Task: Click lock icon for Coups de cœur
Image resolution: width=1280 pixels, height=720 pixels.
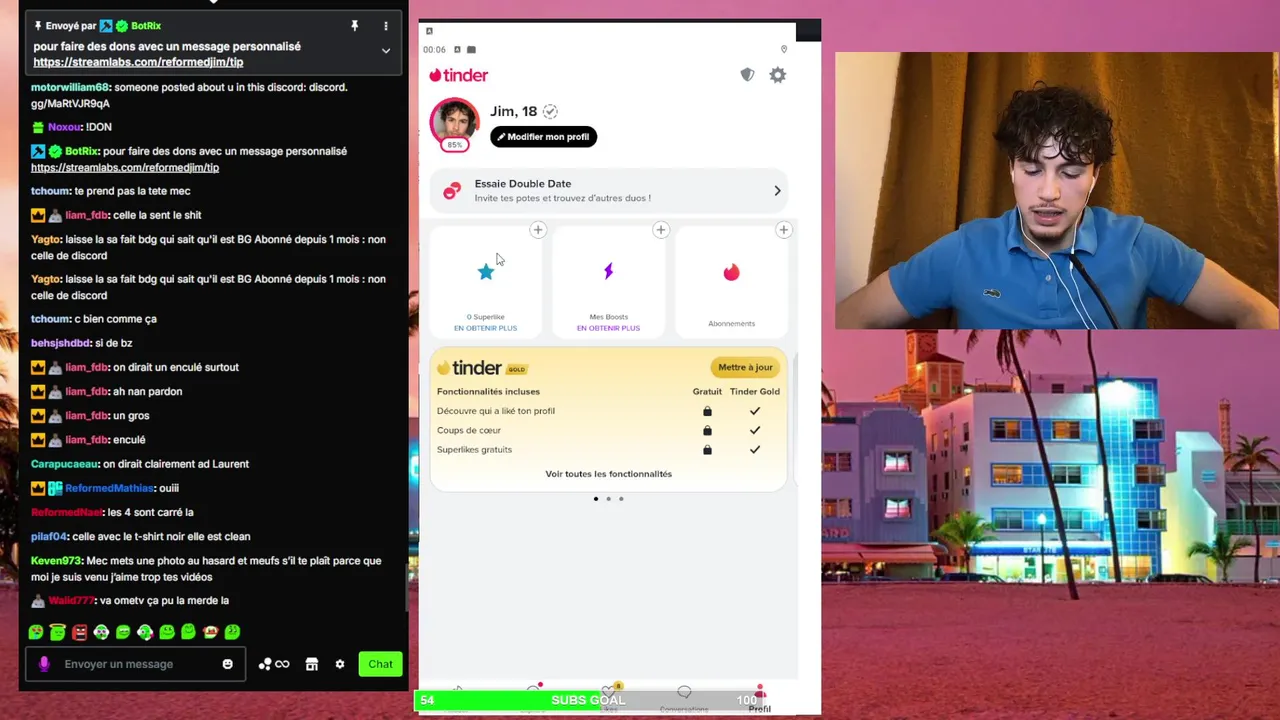Action: click(x=707, y=430)
